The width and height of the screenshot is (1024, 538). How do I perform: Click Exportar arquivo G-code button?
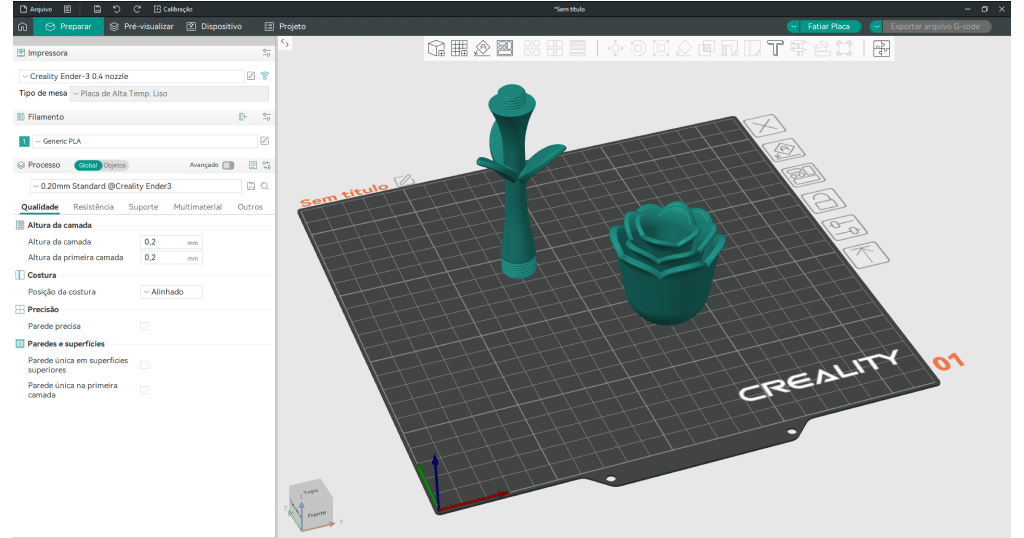click(936, 27)
